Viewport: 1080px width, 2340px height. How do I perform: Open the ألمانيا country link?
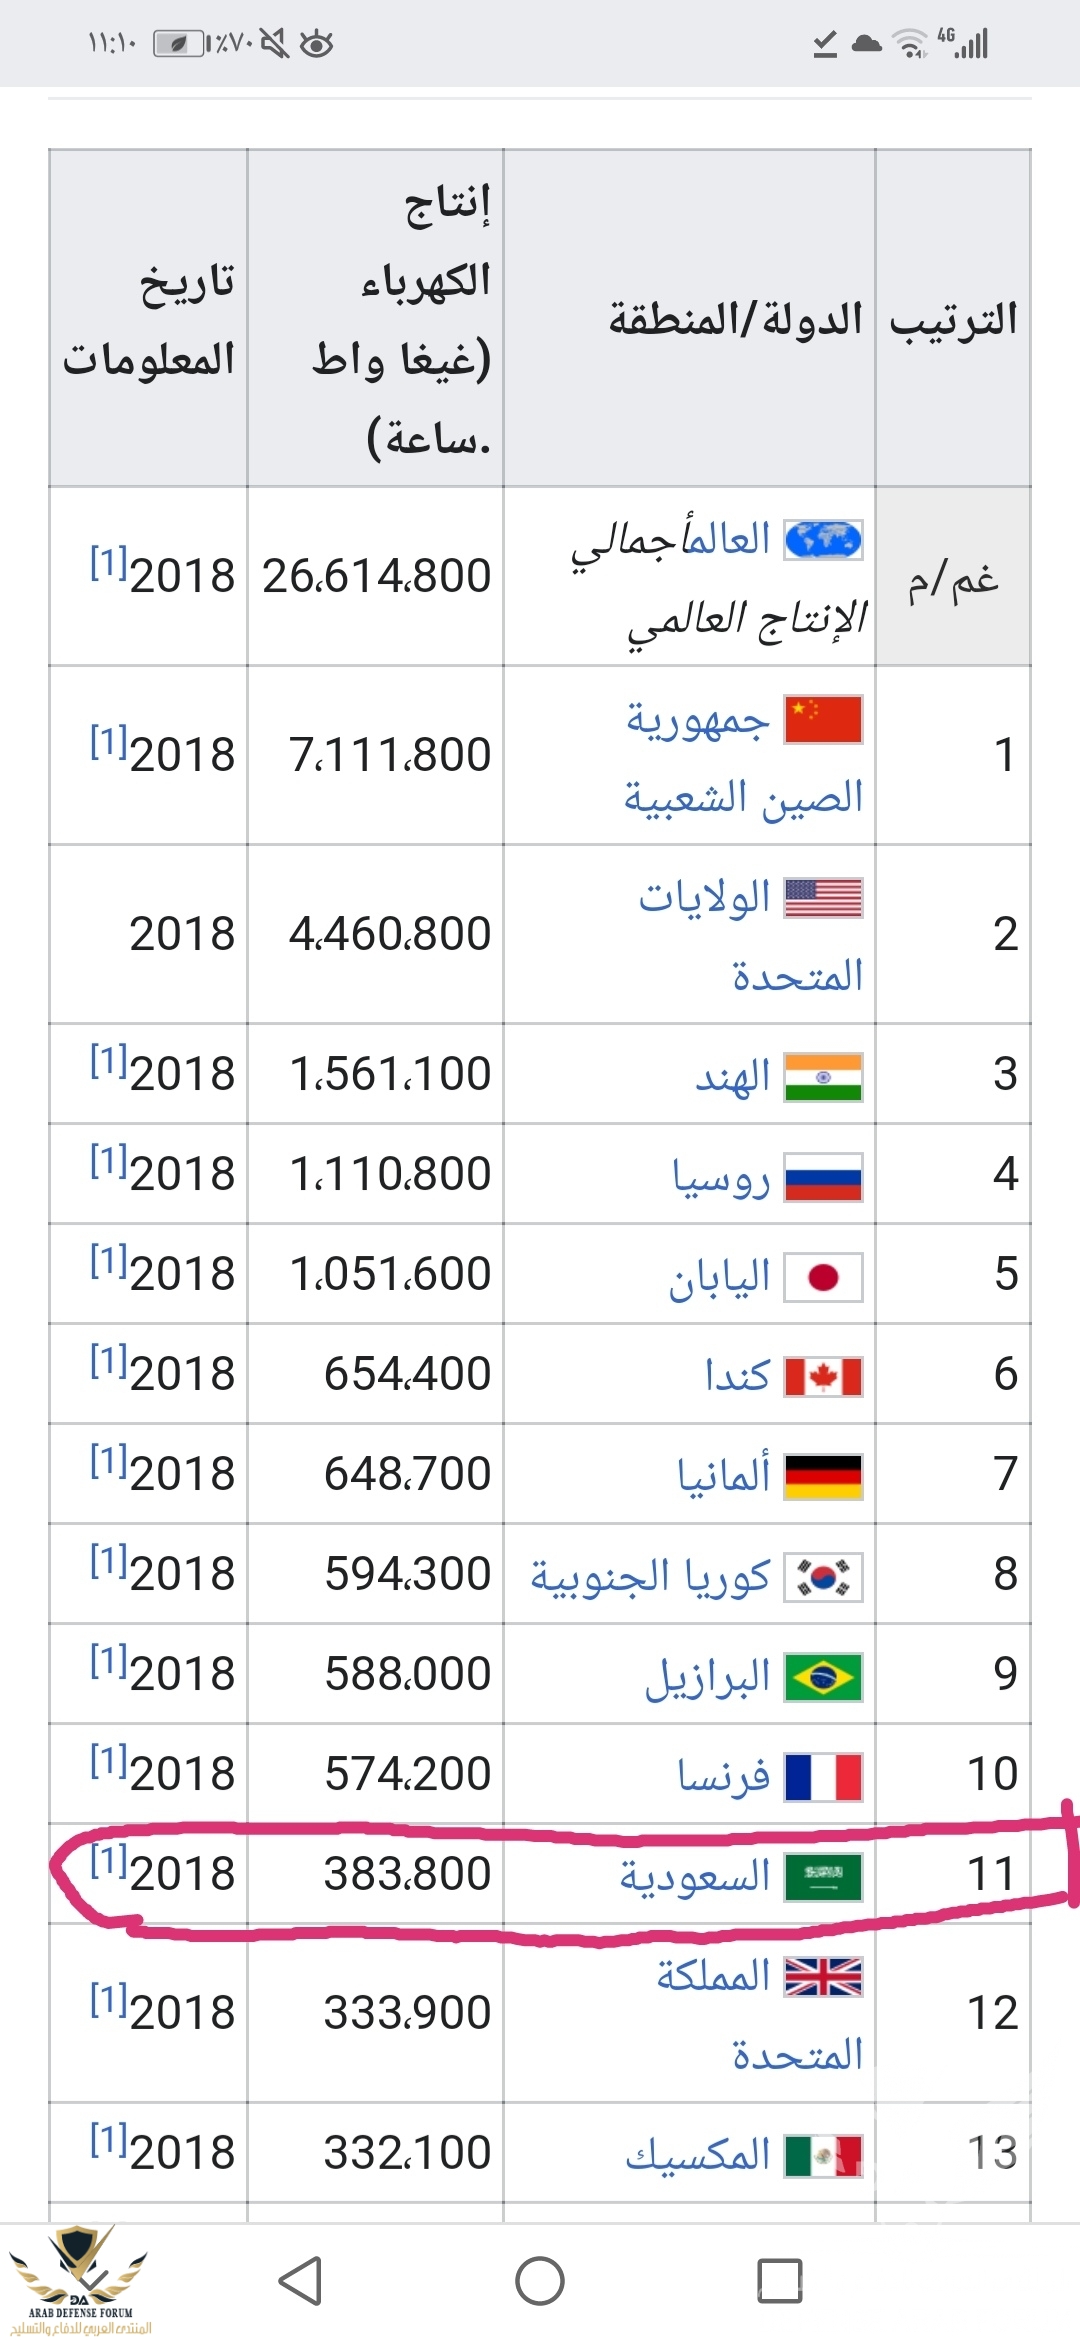pyautogui.click(x=724, y=1475)
